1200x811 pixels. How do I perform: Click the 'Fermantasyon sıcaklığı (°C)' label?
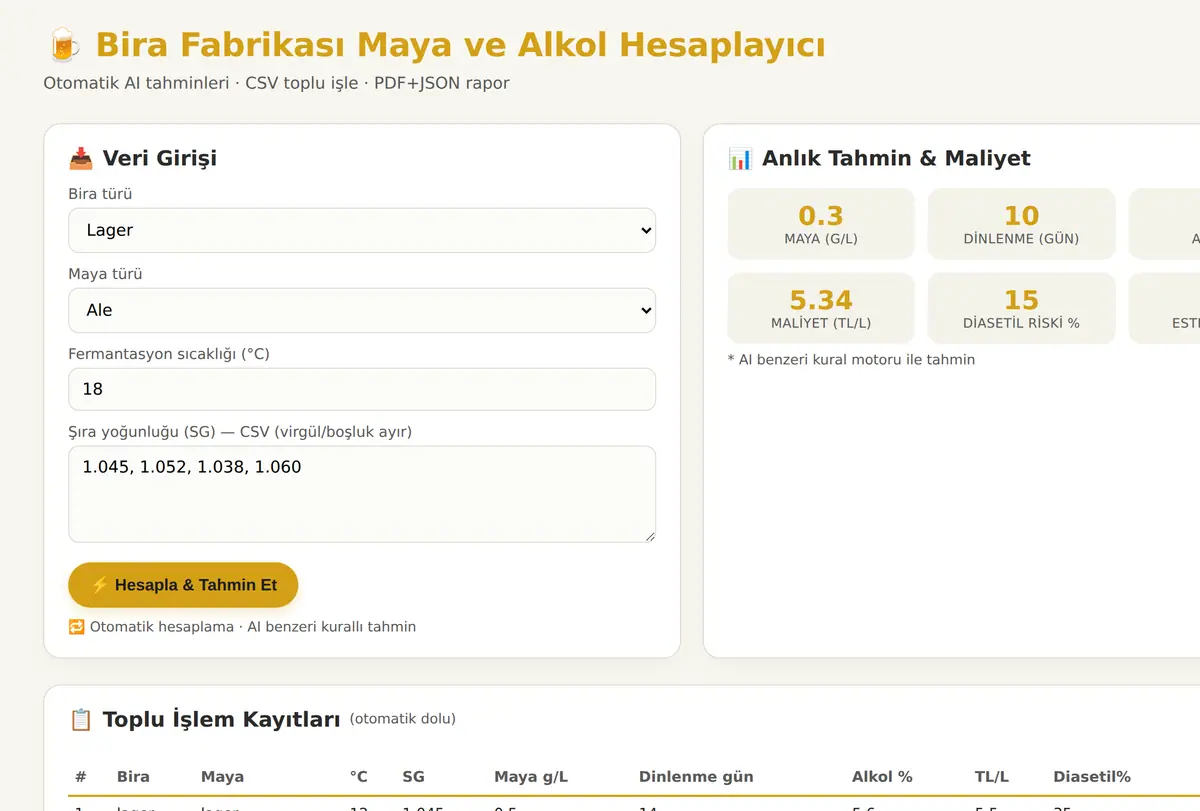[169, 354]
